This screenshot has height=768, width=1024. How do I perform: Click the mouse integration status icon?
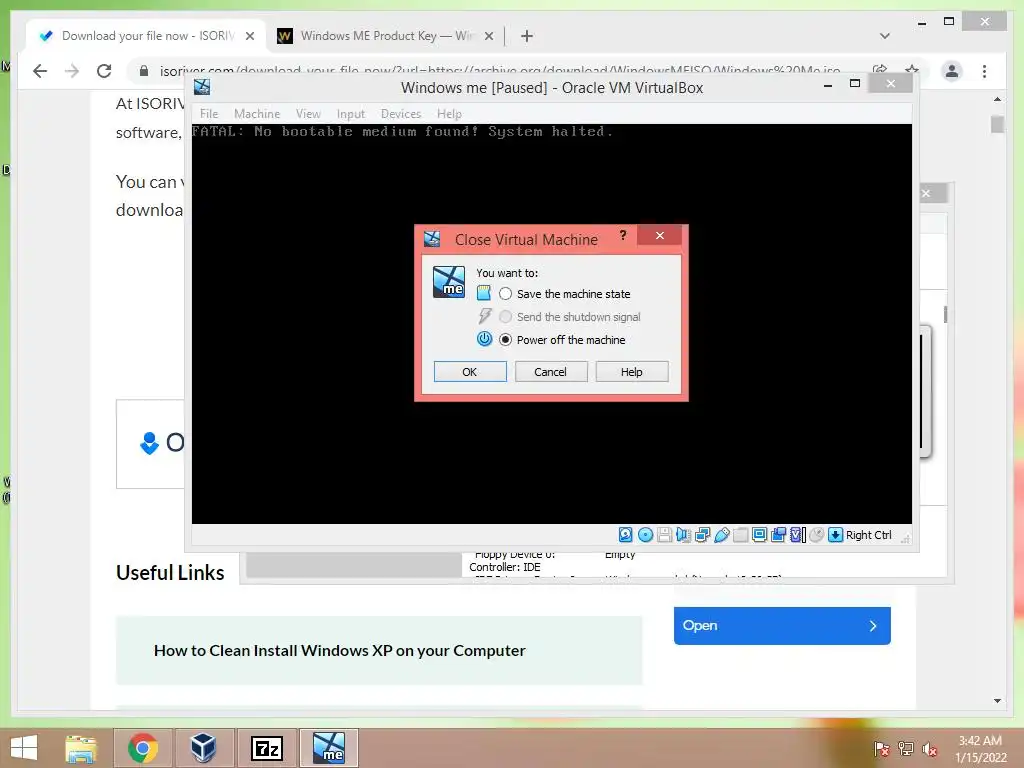(816, 535)
